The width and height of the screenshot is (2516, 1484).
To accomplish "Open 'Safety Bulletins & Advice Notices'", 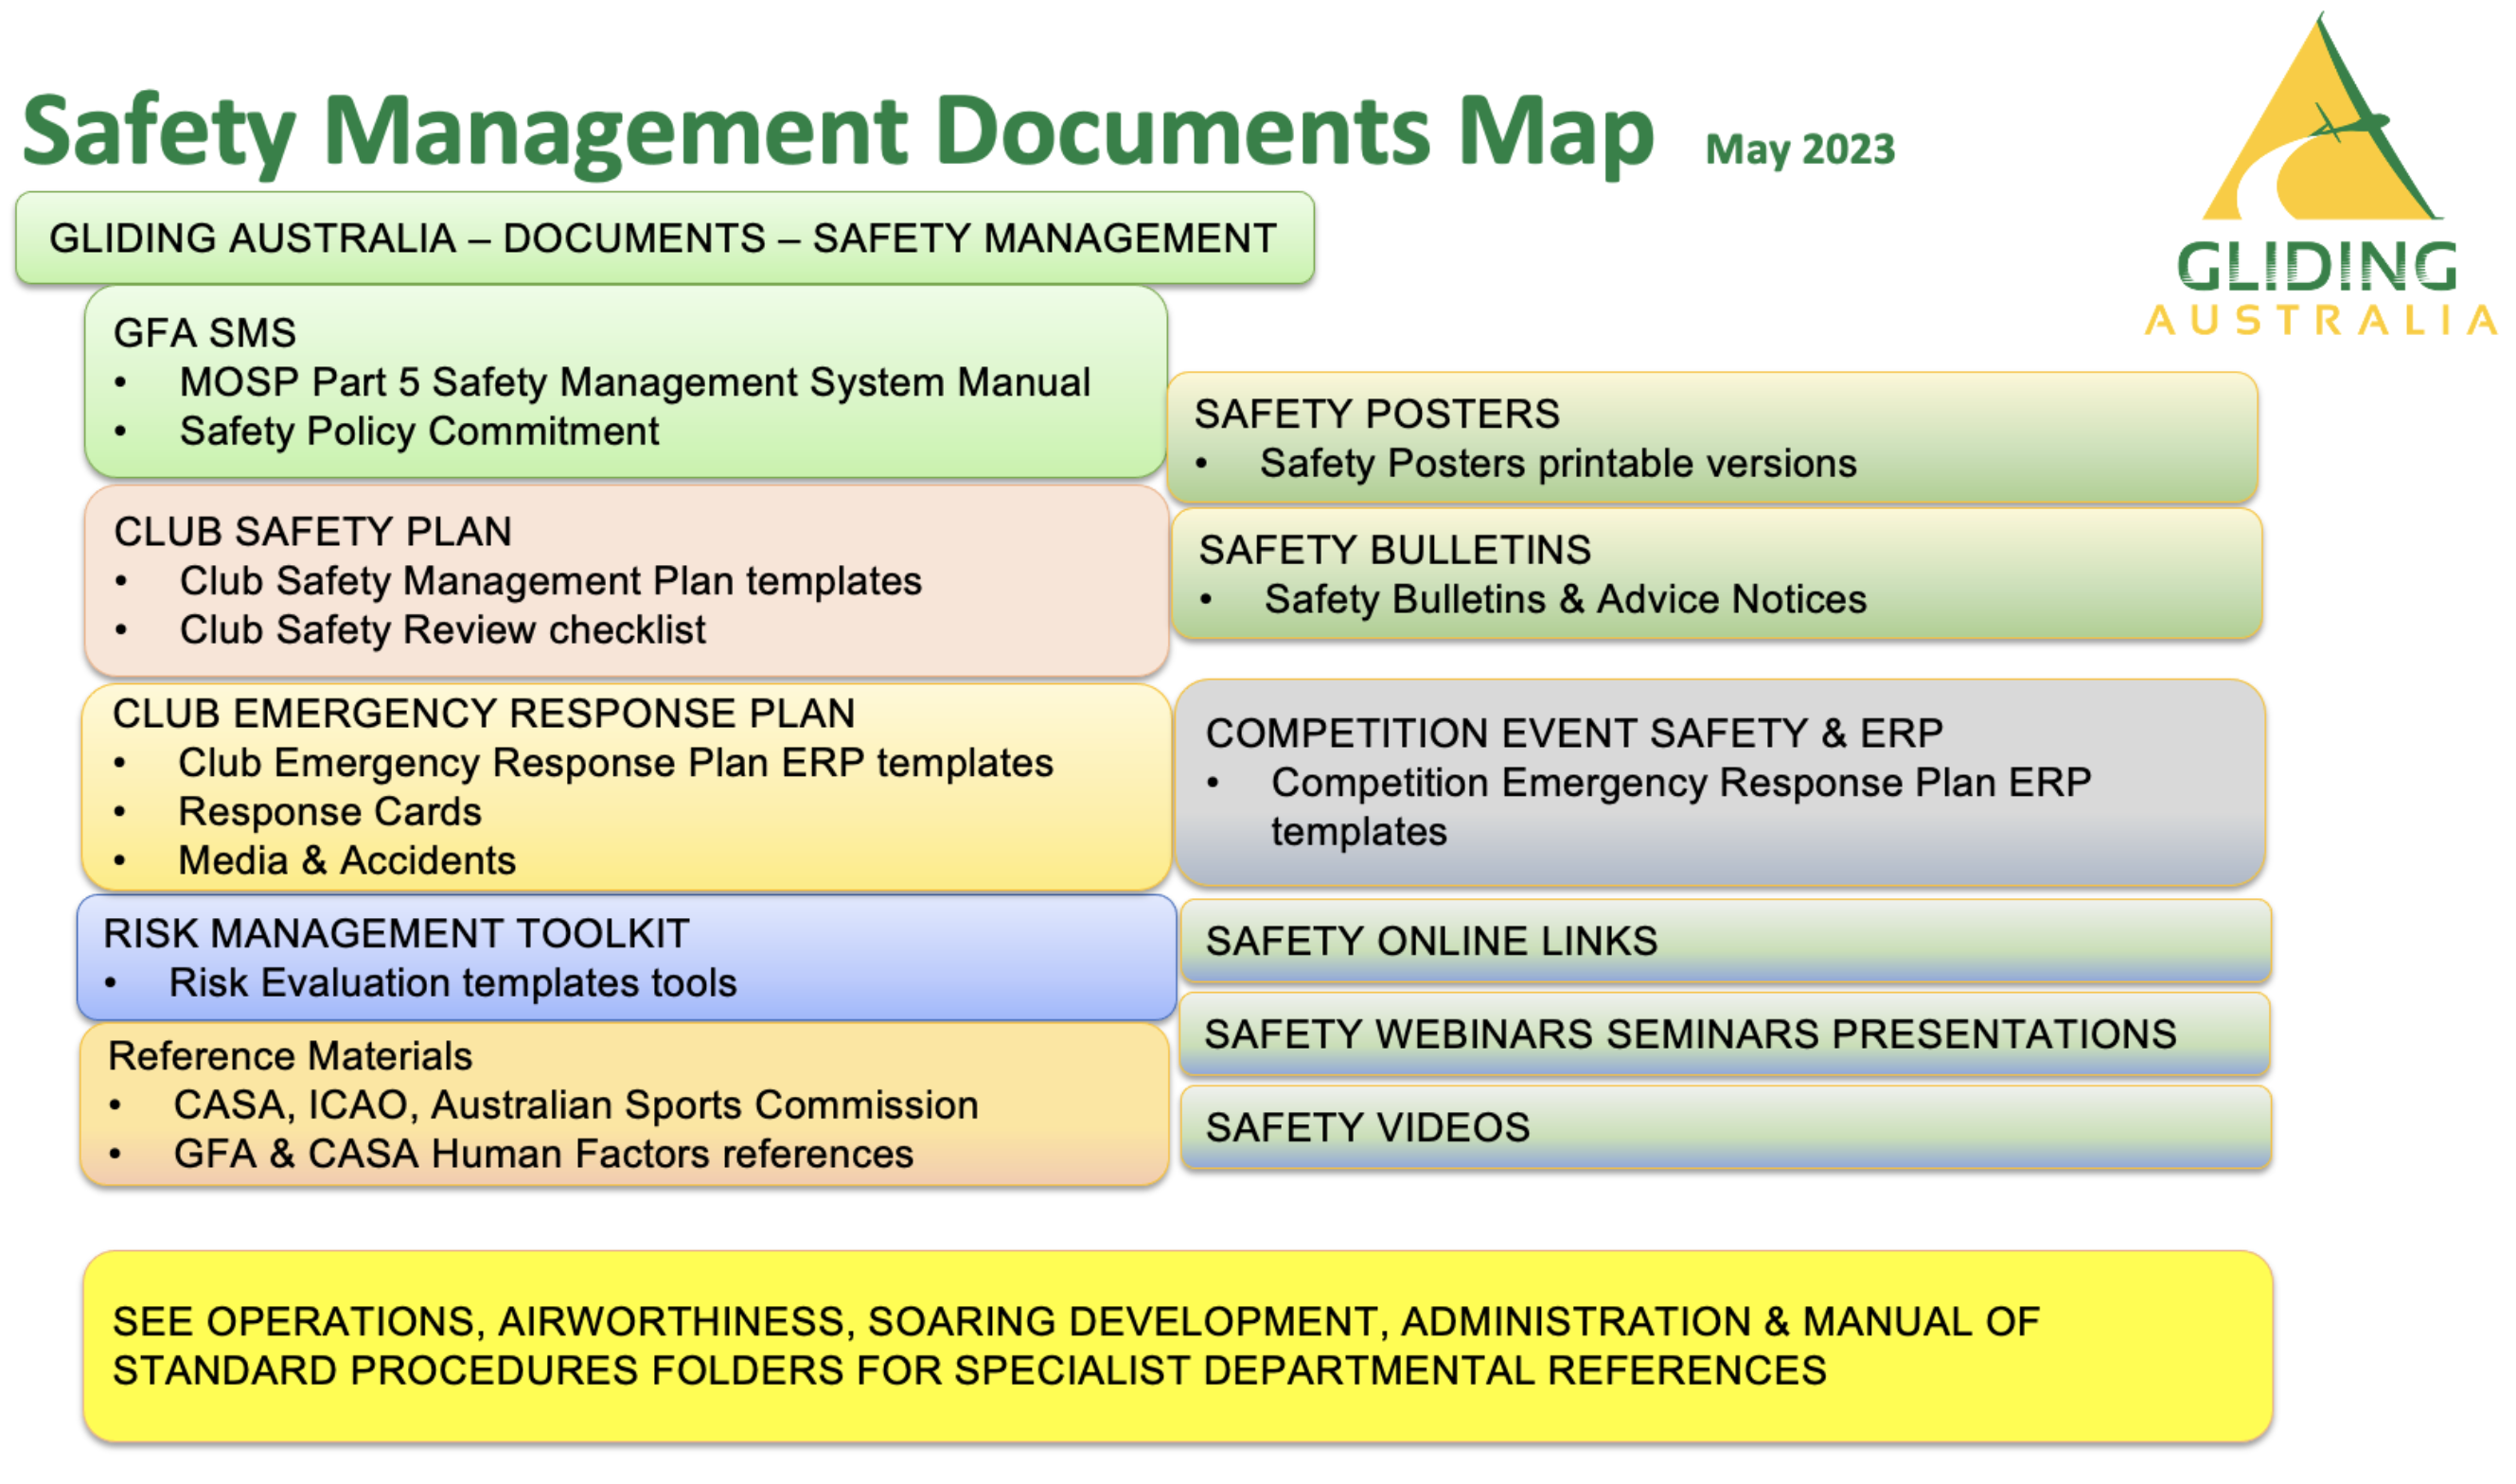I will (x=1565, y=599).
